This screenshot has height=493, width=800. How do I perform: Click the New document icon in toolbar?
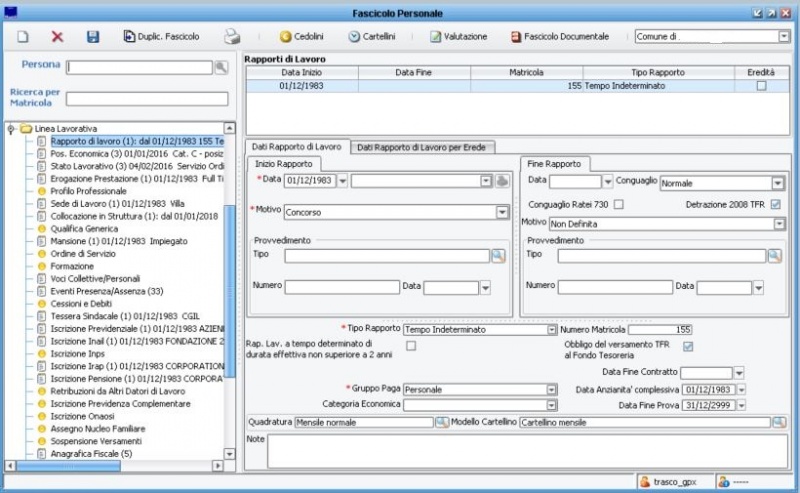click(22, 37)
